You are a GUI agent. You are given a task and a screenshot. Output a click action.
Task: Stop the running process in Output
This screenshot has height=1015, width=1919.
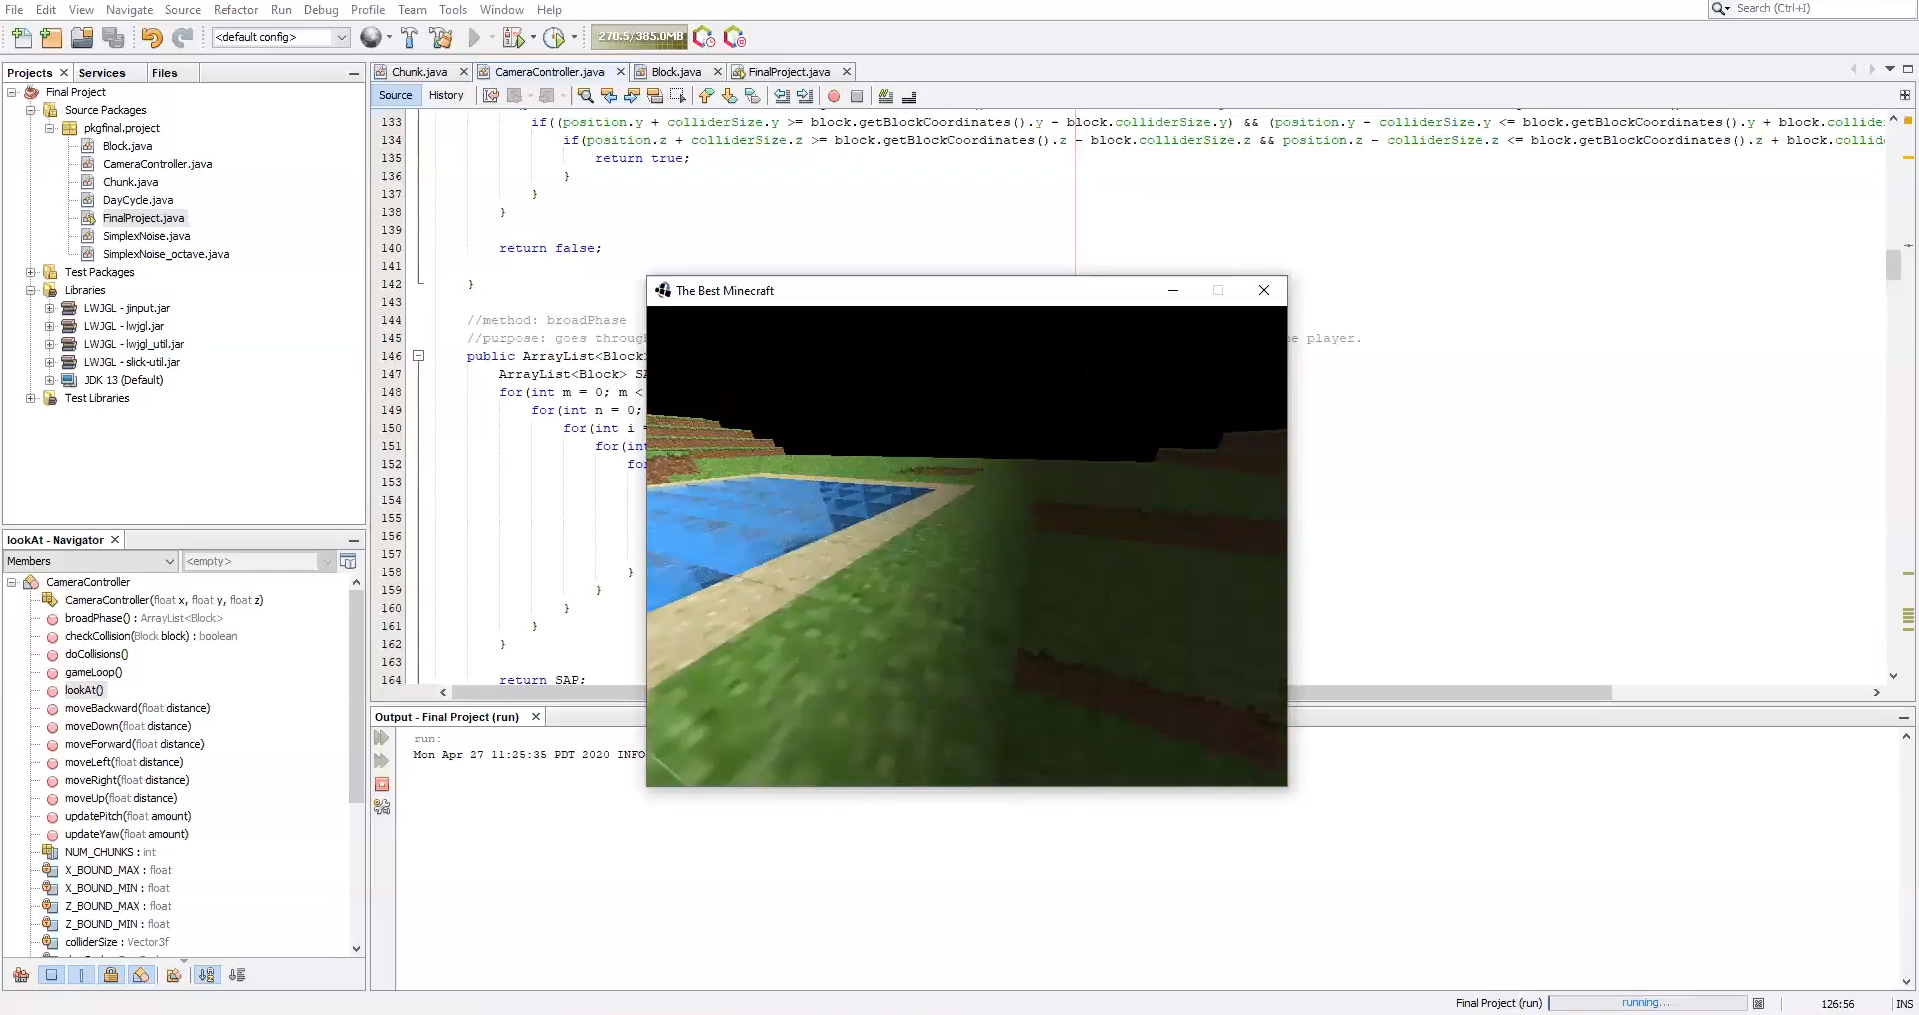[382, 784]
